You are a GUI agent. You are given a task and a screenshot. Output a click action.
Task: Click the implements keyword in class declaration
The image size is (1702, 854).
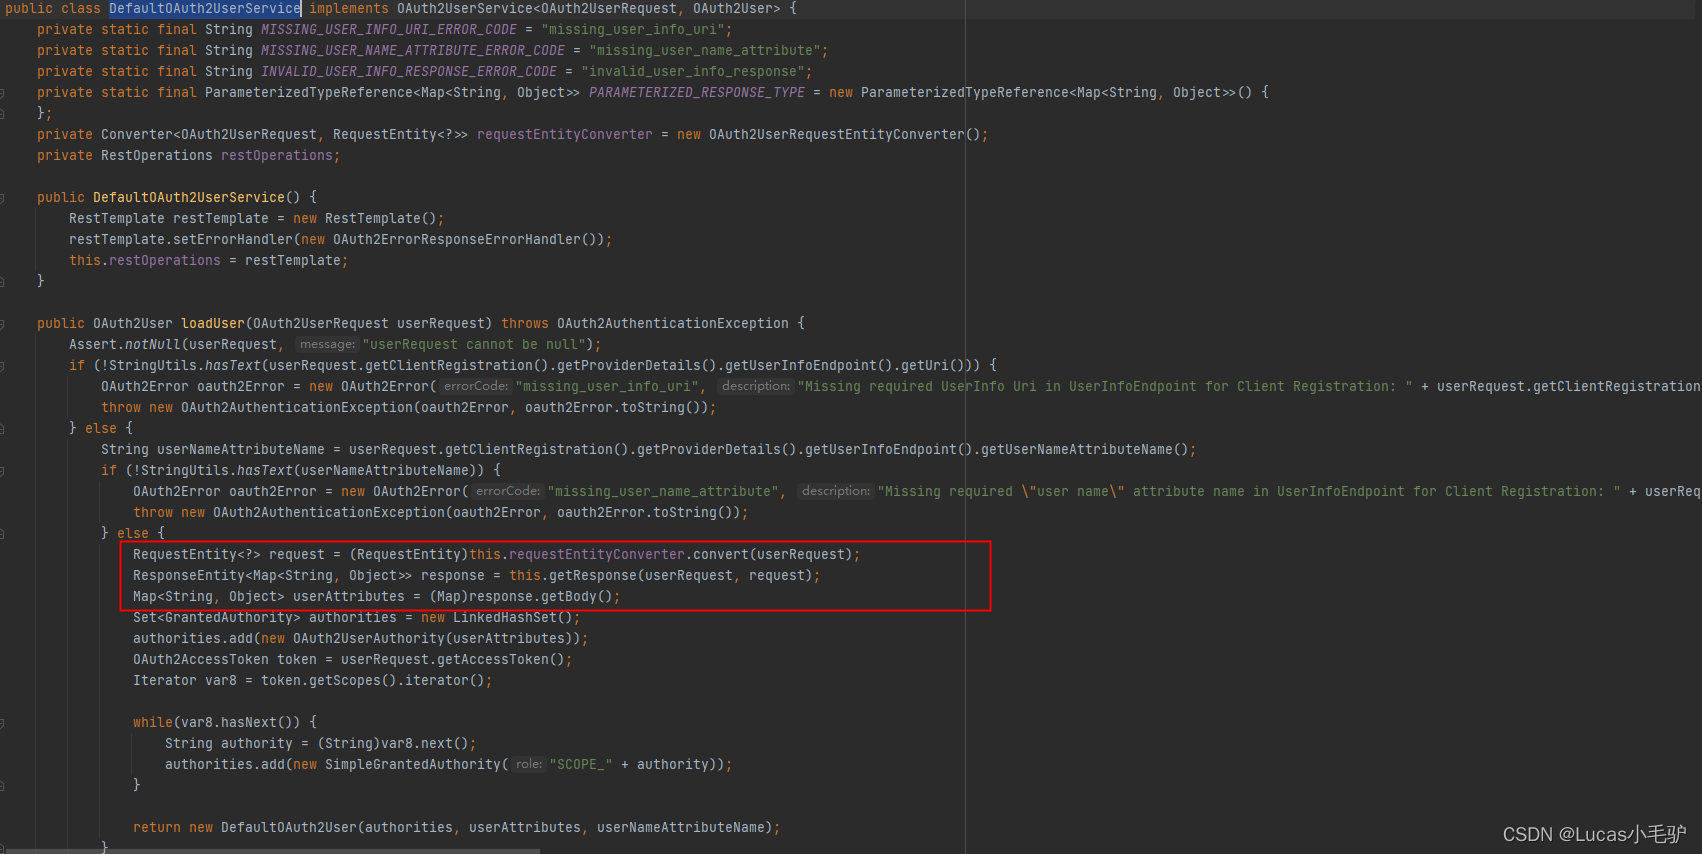pos(349,8)
